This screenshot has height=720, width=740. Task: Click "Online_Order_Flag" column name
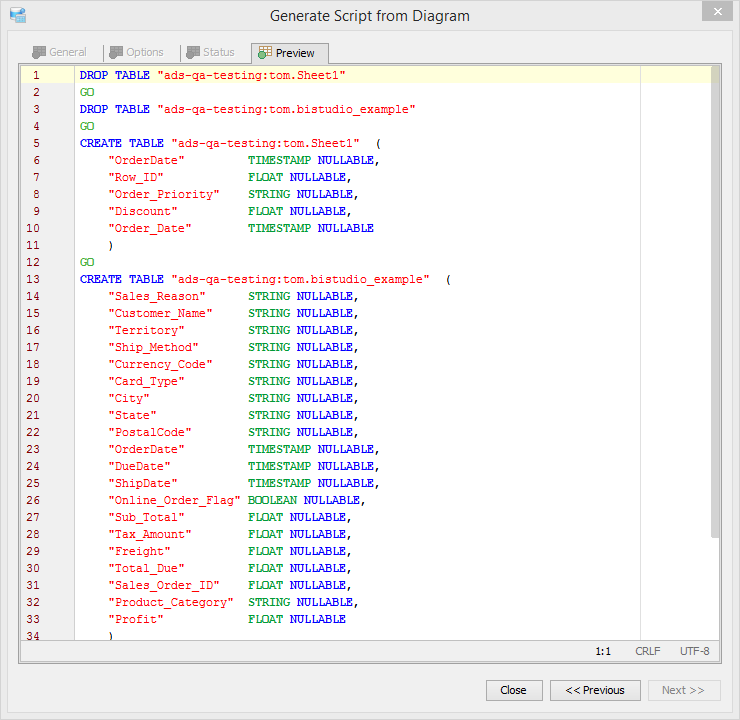pyautogui.click(x=174, y=500)
